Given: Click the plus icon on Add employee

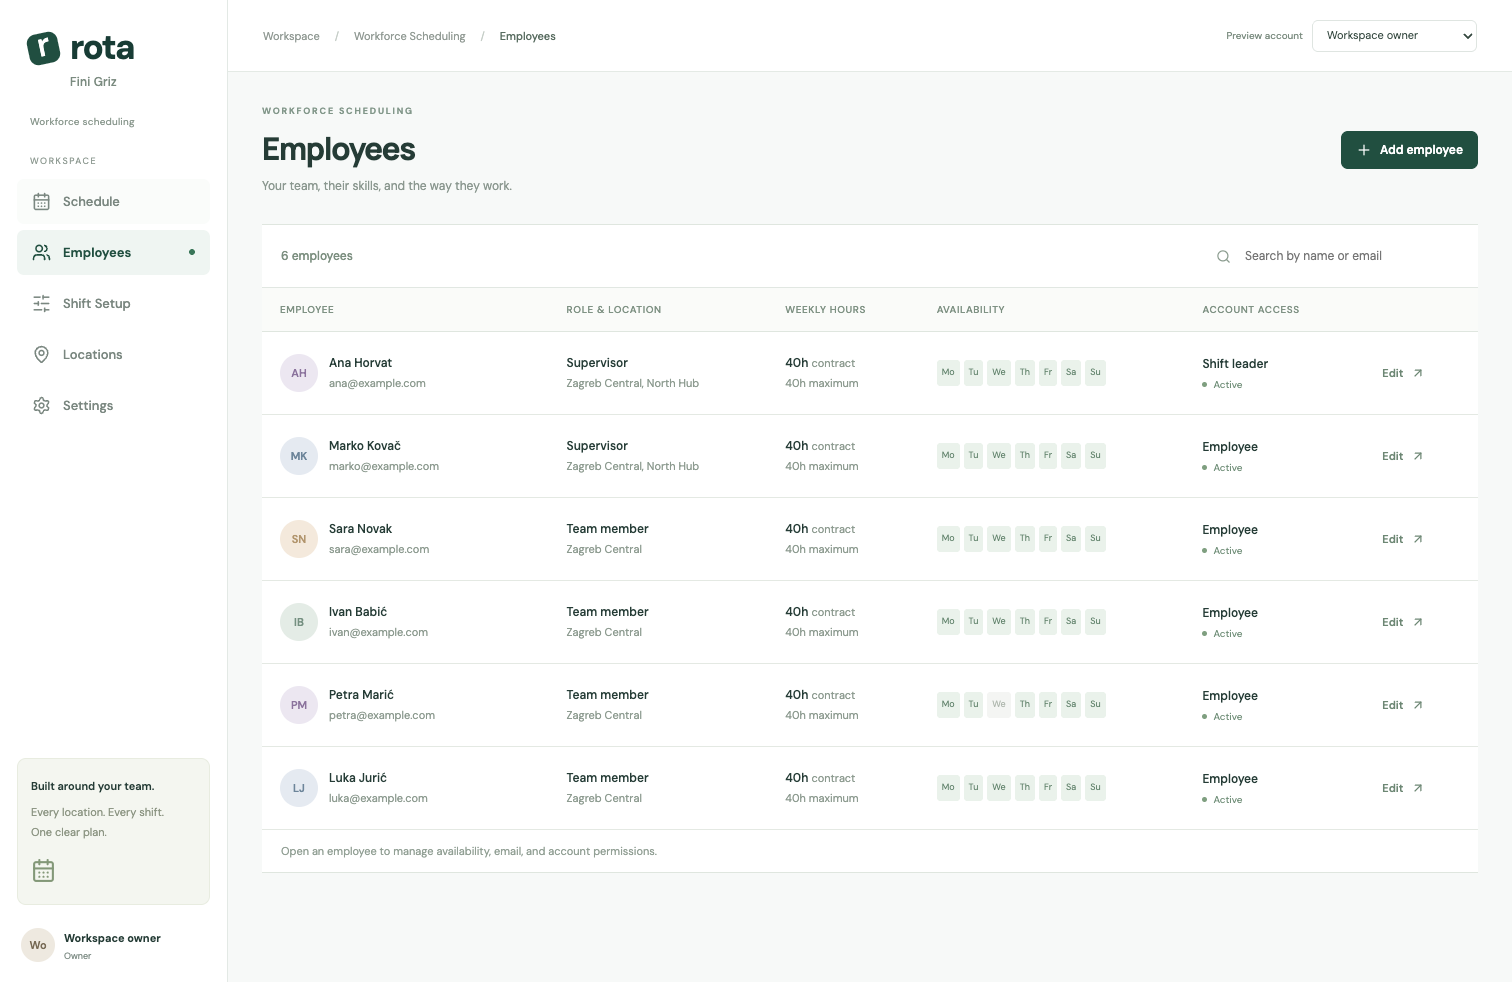Looking at the screenshot, I should coord(1363,150).
